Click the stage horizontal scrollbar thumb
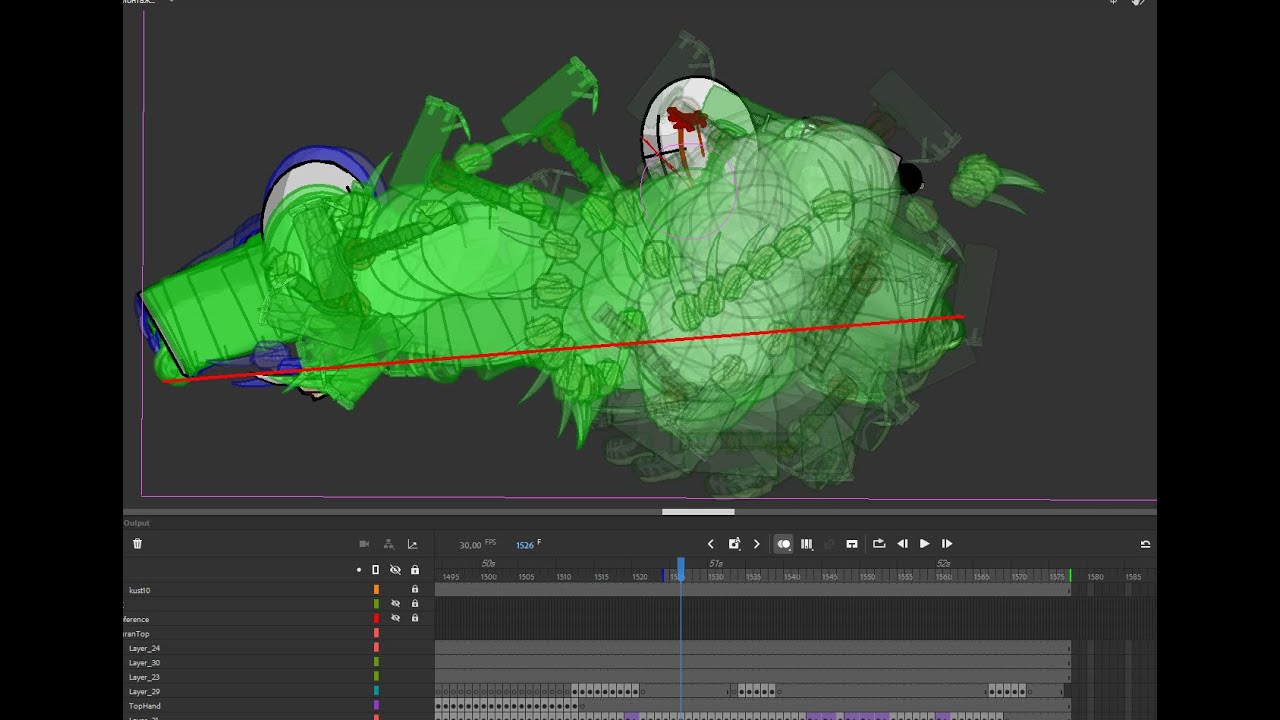The image size is (1280, 720). point(698,512)
